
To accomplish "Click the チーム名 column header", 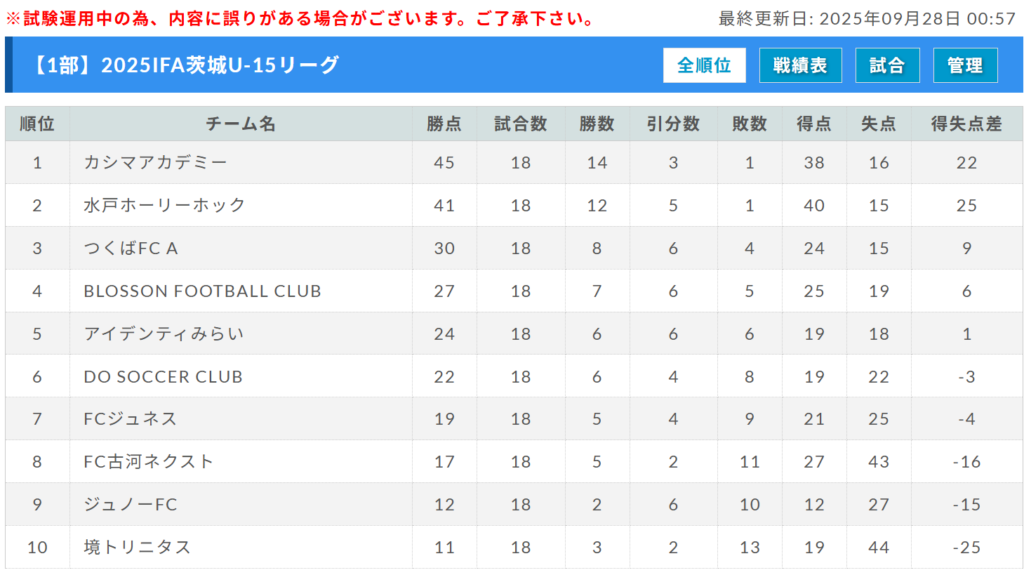I will click(x=241, y=124).
